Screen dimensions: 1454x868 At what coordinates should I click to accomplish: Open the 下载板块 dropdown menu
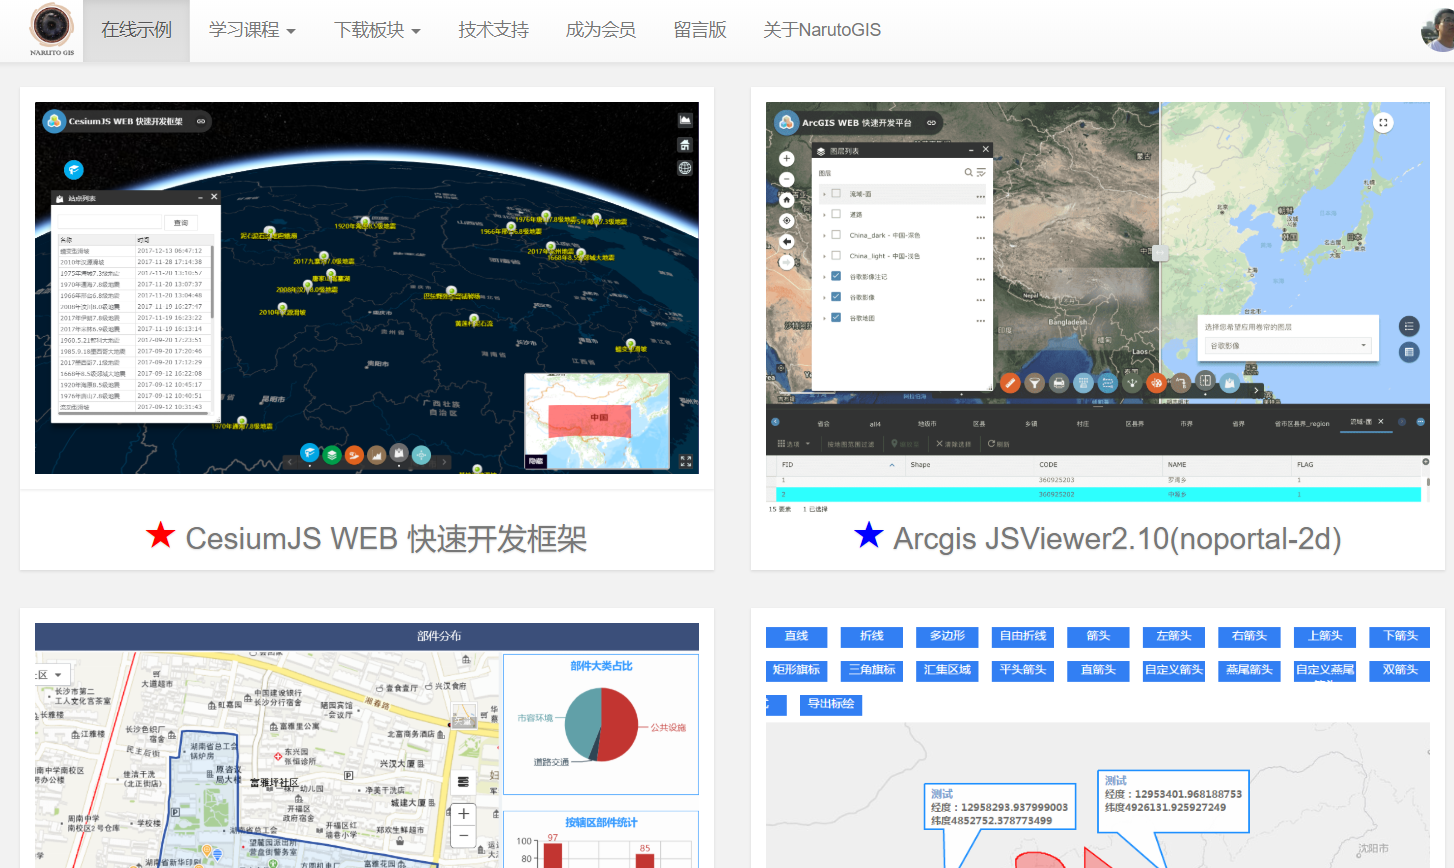[377, 30]
